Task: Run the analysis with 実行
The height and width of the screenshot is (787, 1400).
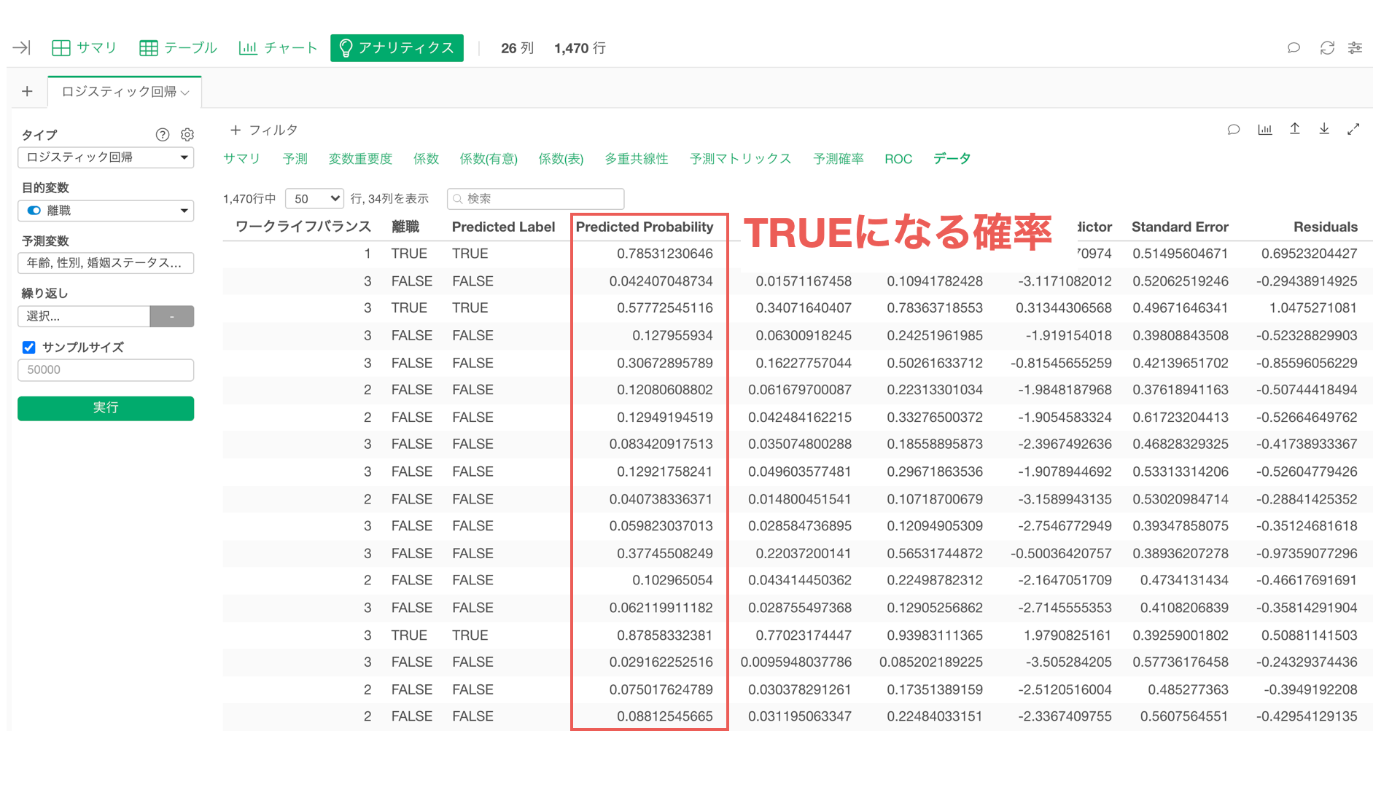Action: (x=106, y=408)
